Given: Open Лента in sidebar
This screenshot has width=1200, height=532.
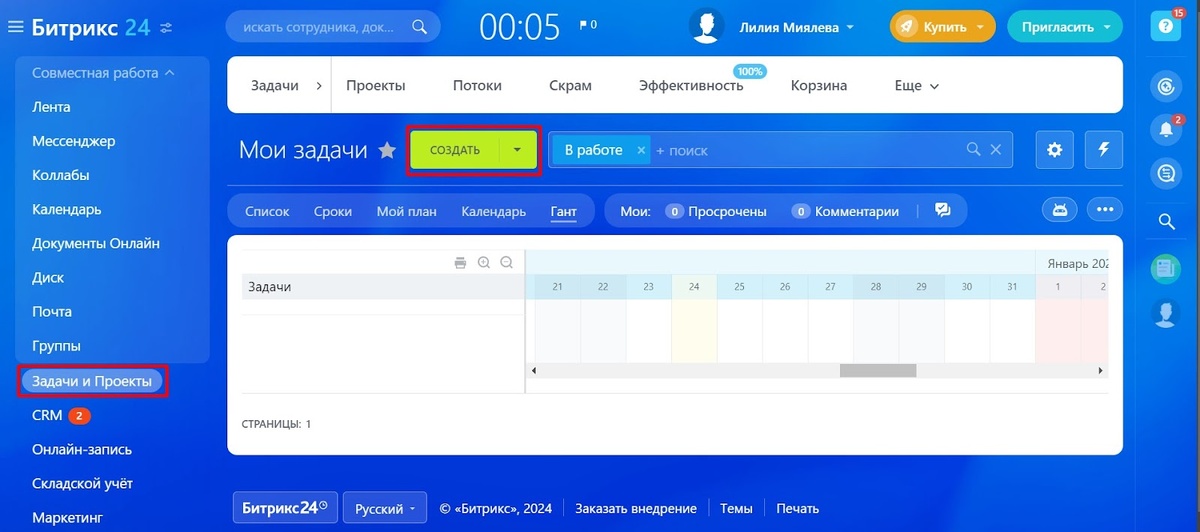Looking at the screenshot, I should pos(51,107).
